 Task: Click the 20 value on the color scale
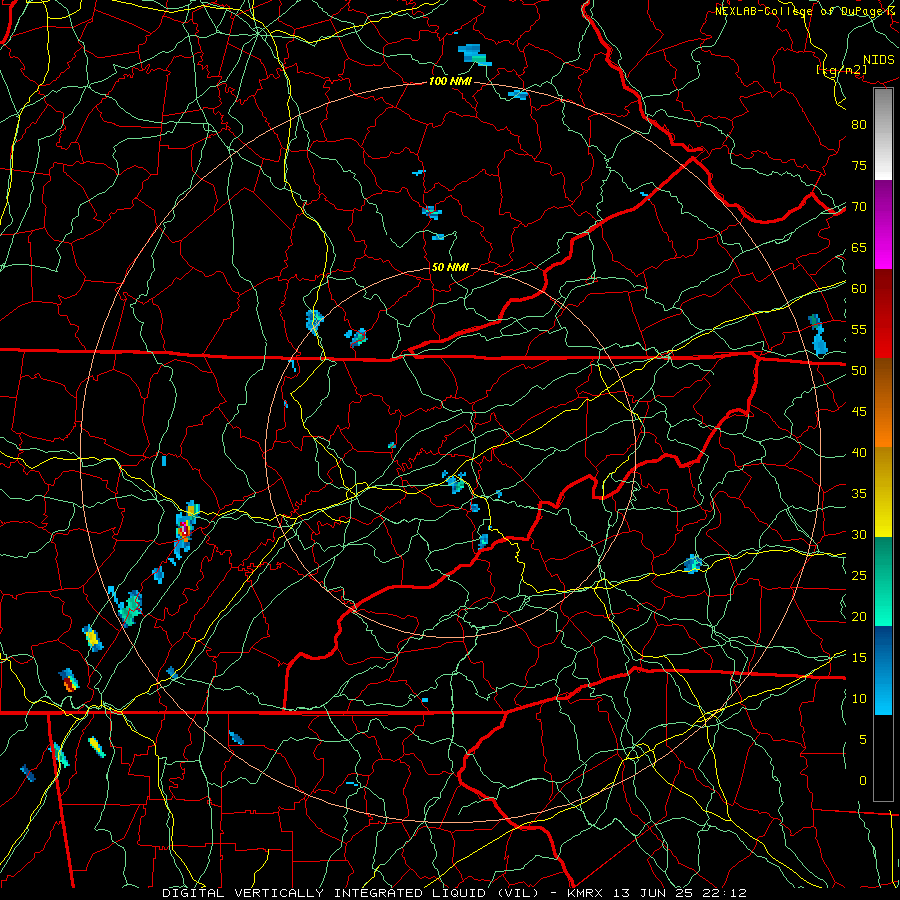tap(859, 617)
